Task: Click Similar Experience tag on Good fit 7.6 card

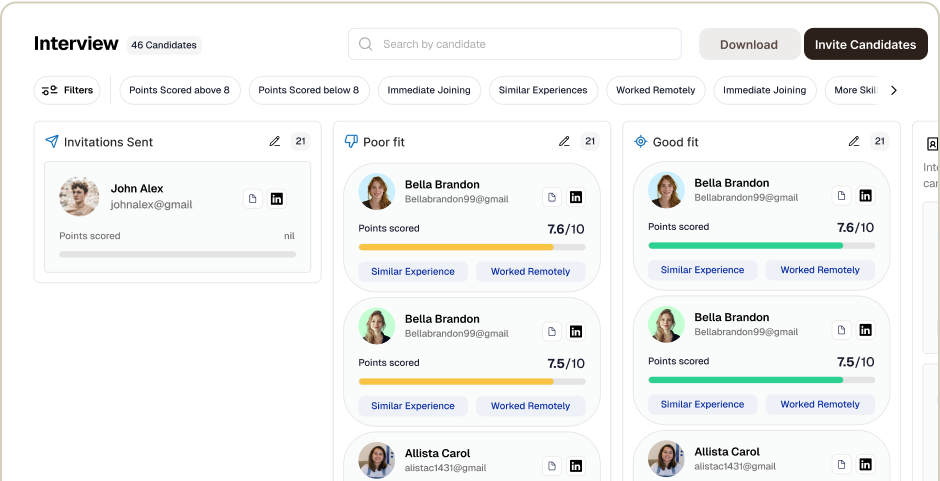Action: click(703, 270)
